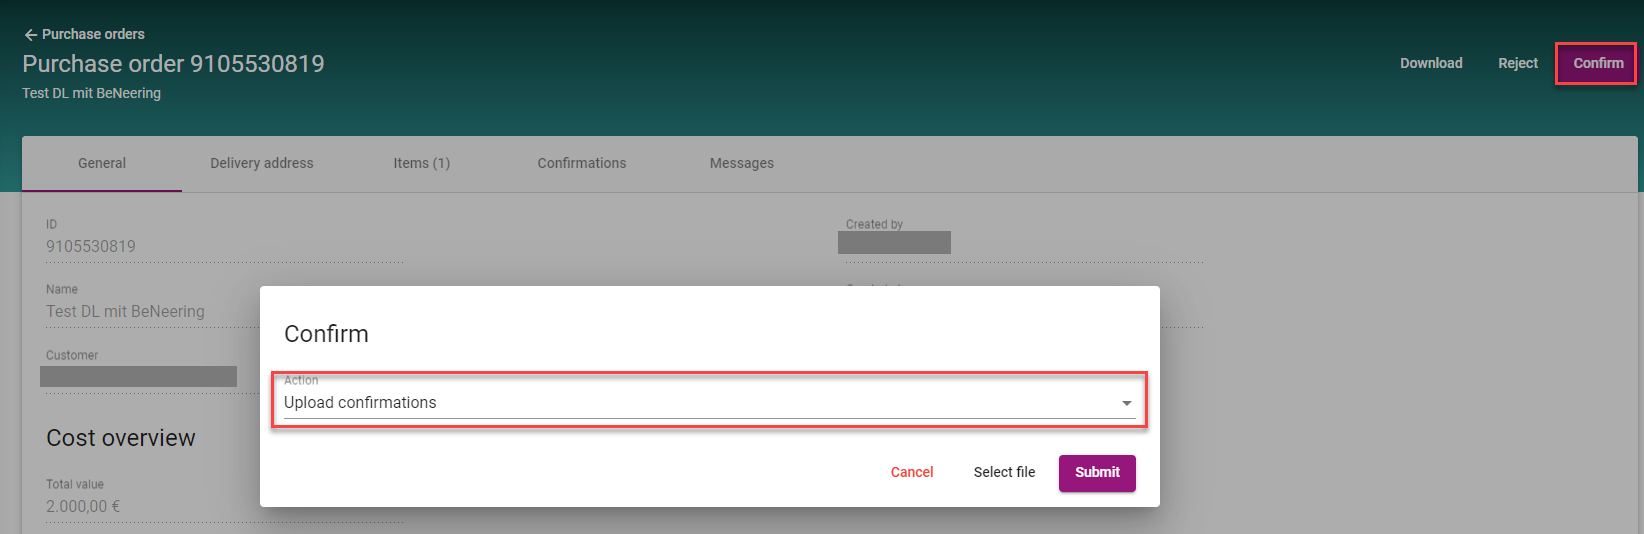Open the Purchase orders breadcrumb link
This screenshot has height=534, width=1644.
pos(93,34)
